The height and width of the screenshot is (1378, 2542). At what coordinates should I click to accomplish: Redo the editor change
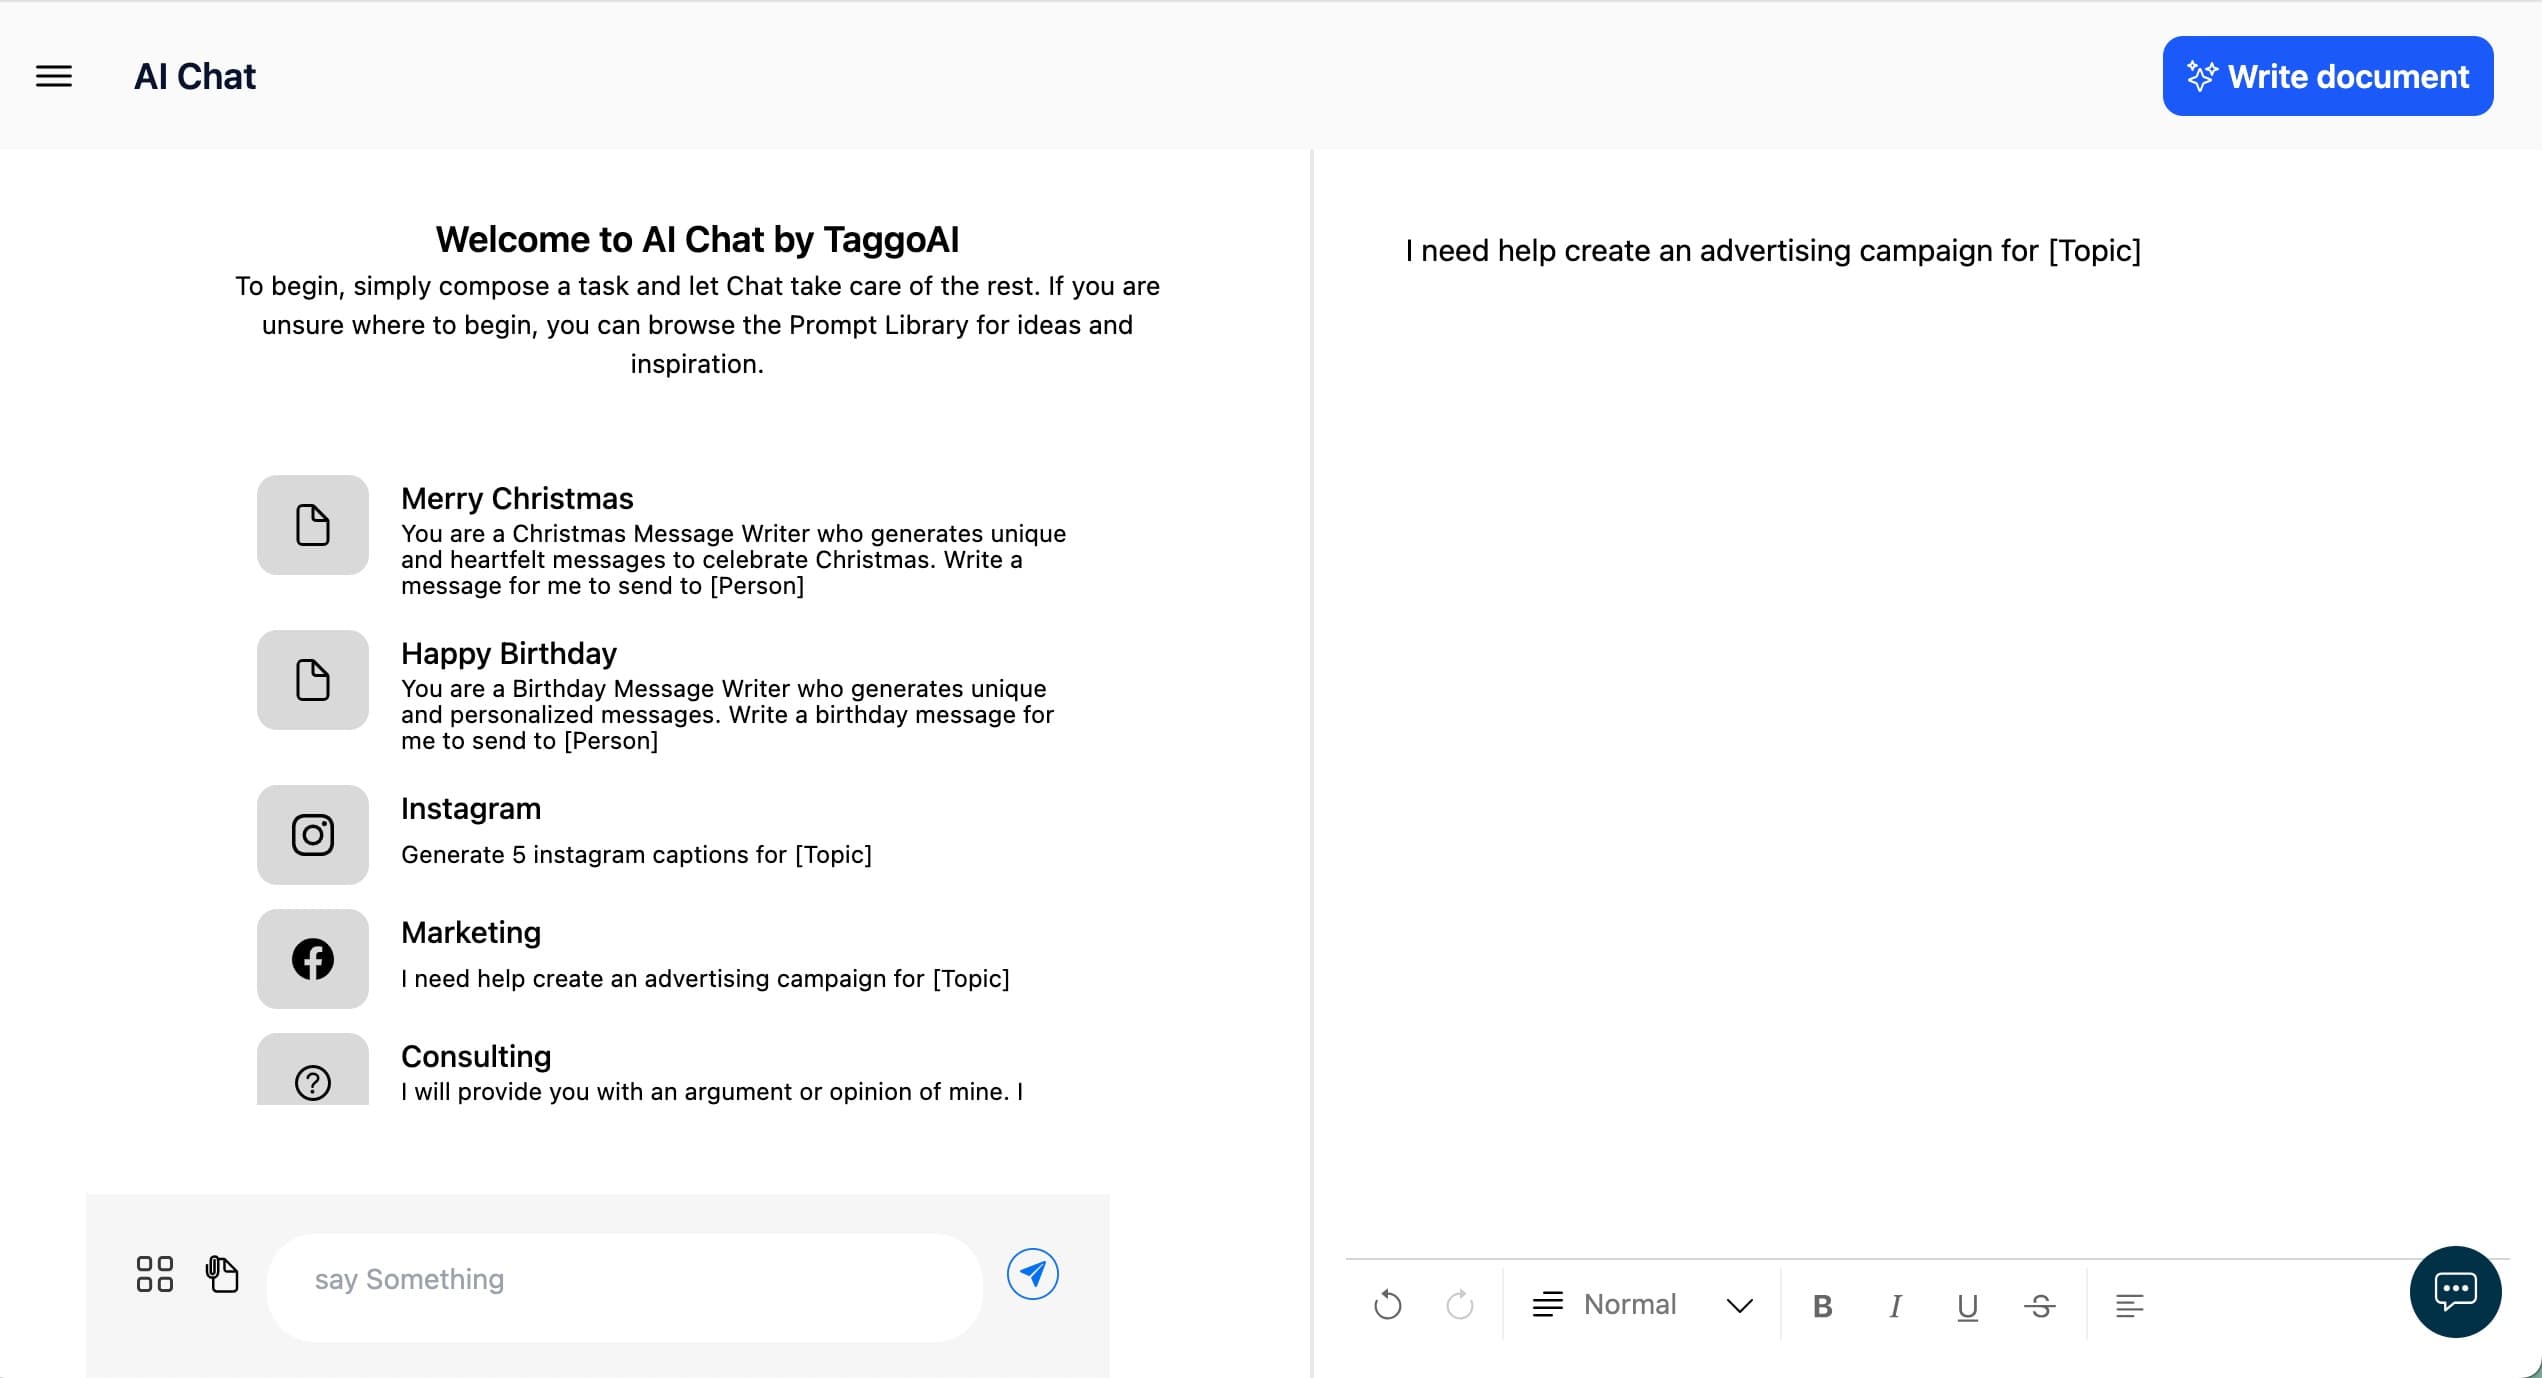click(x=1460, y=1305)
